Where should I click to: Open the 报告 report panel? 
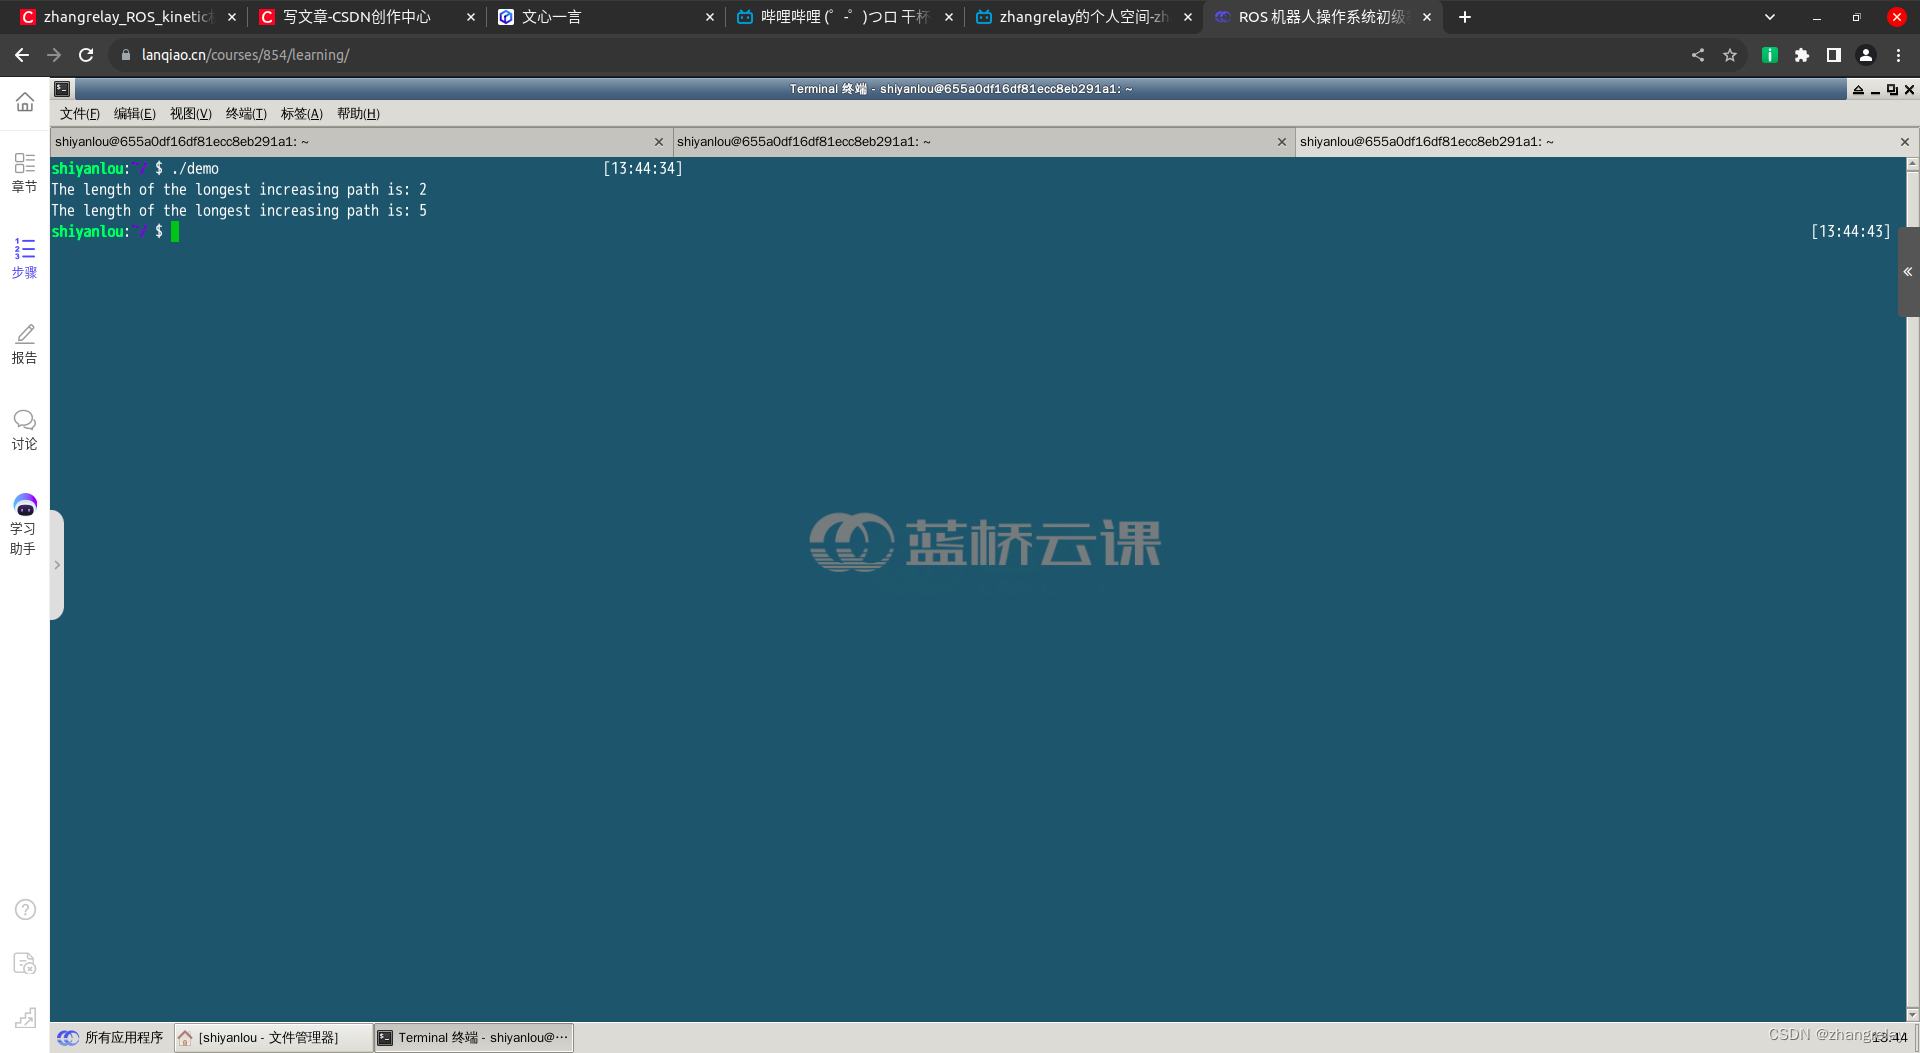[24, 344]
